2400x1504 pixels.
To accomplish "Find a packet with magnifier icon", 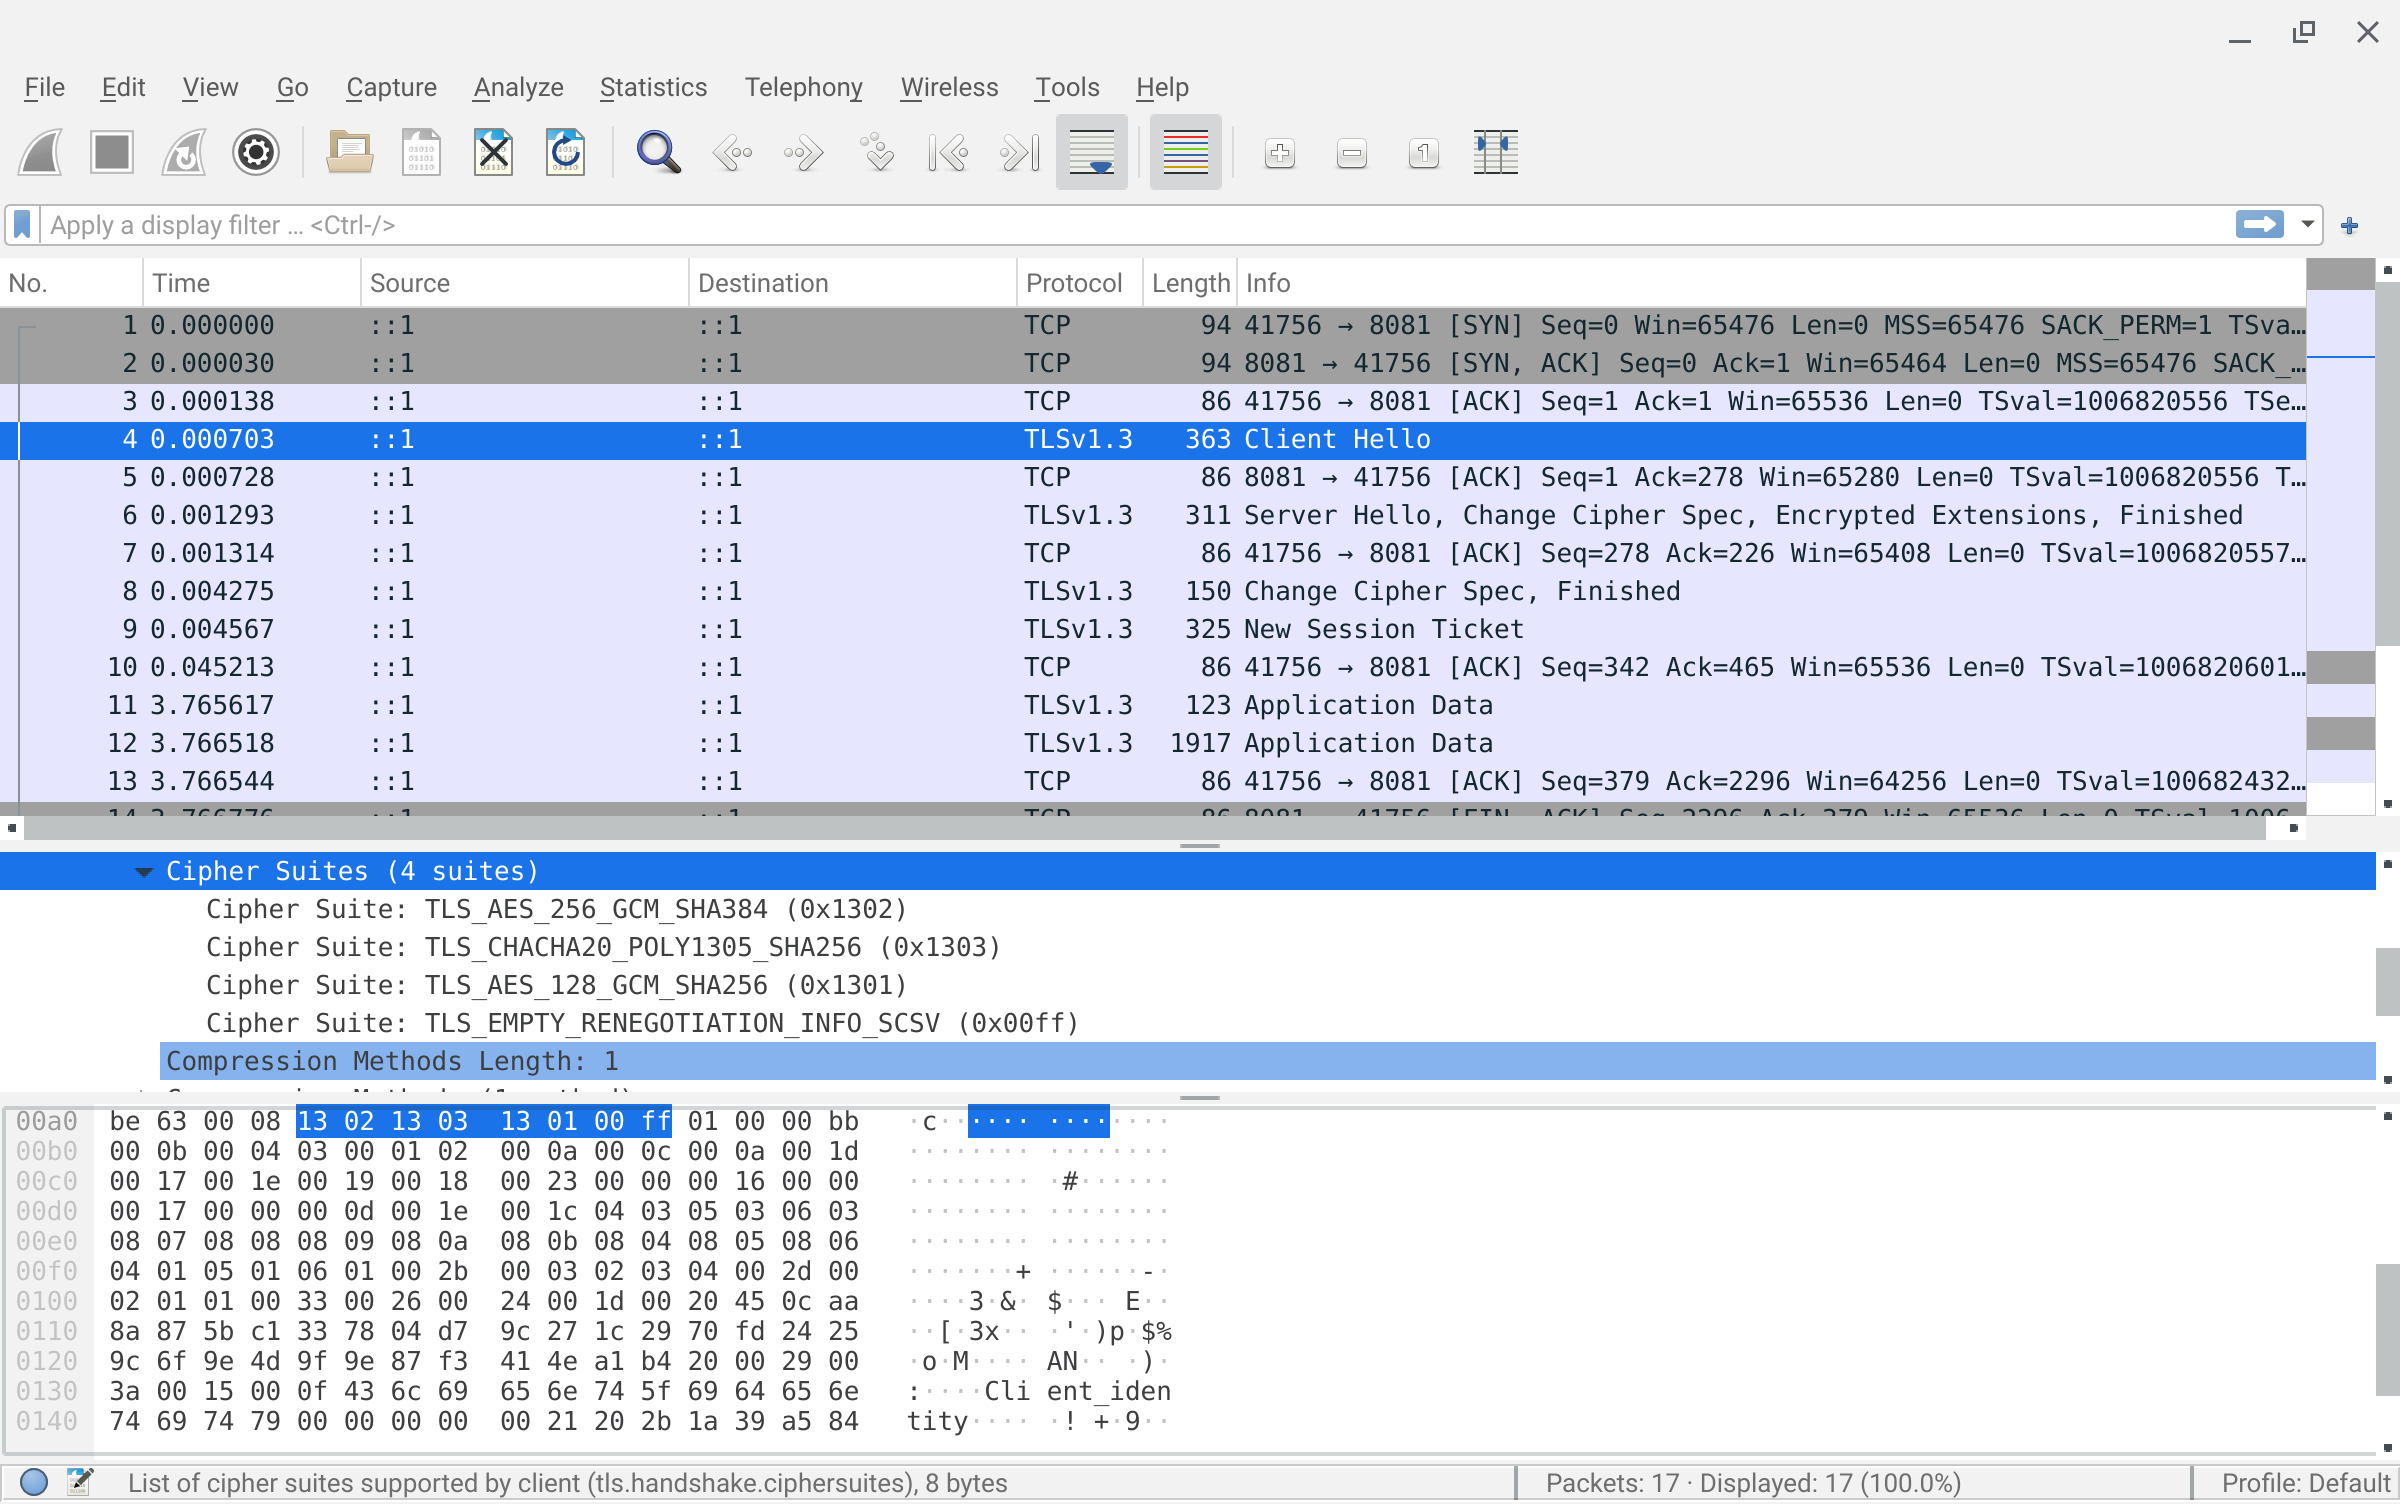I will pos(658,153).
